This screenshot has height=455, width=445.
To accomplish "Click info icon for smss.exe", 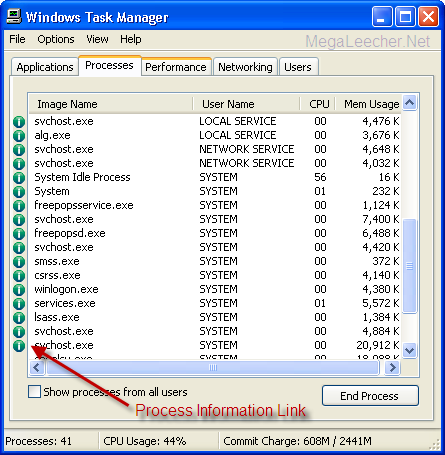I will (19, 262).
